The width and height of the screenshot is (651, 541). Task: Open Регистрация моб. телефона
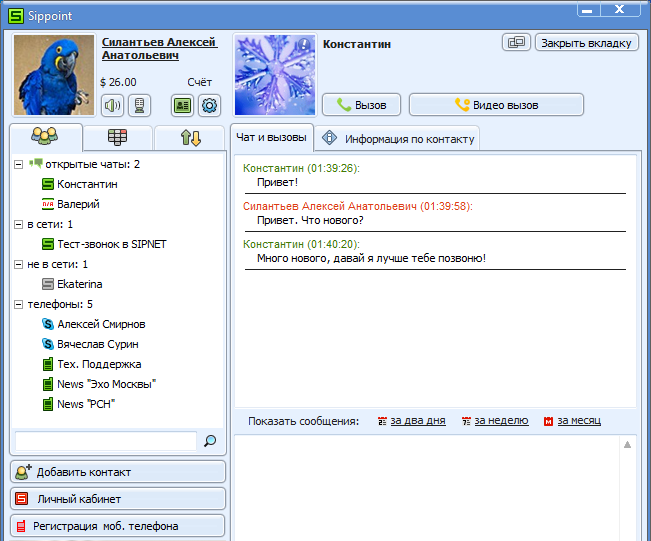pos(118,526)
